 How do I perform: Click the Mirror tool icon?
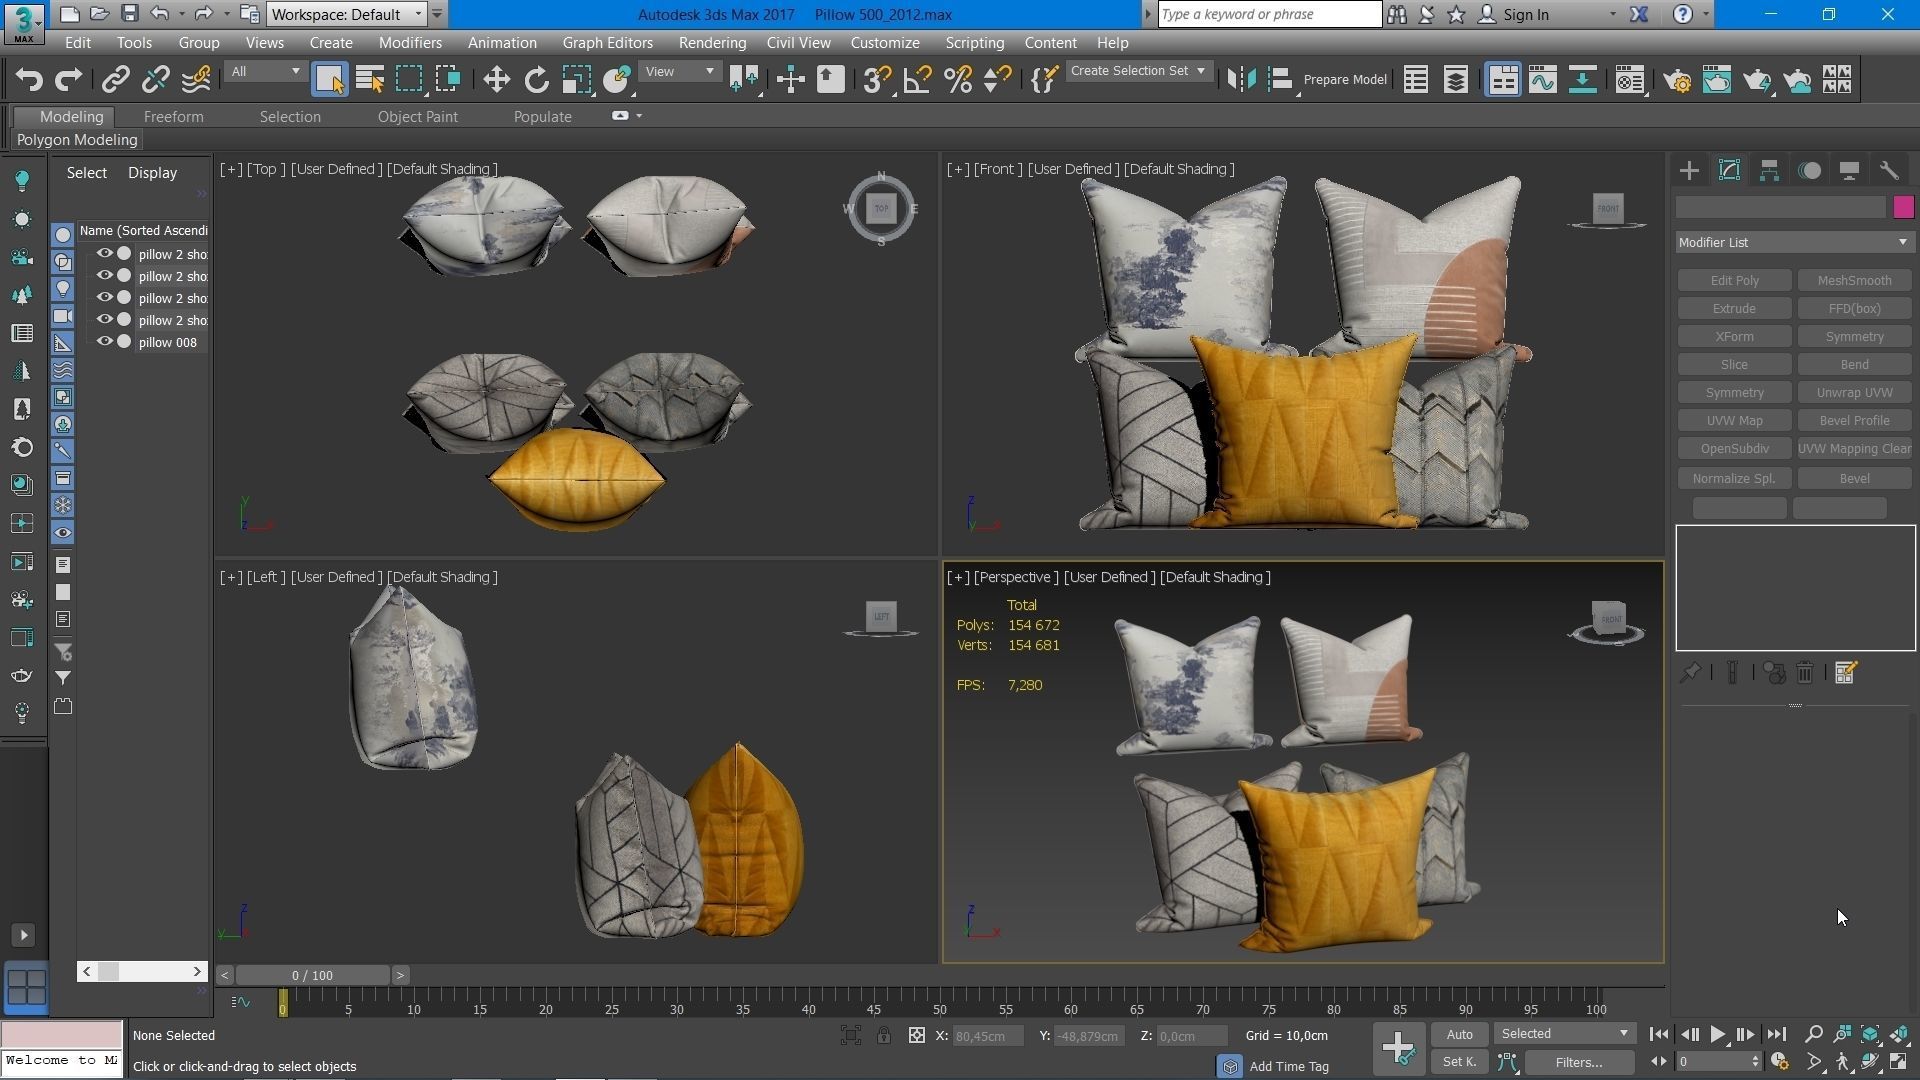coord(1241,80)
